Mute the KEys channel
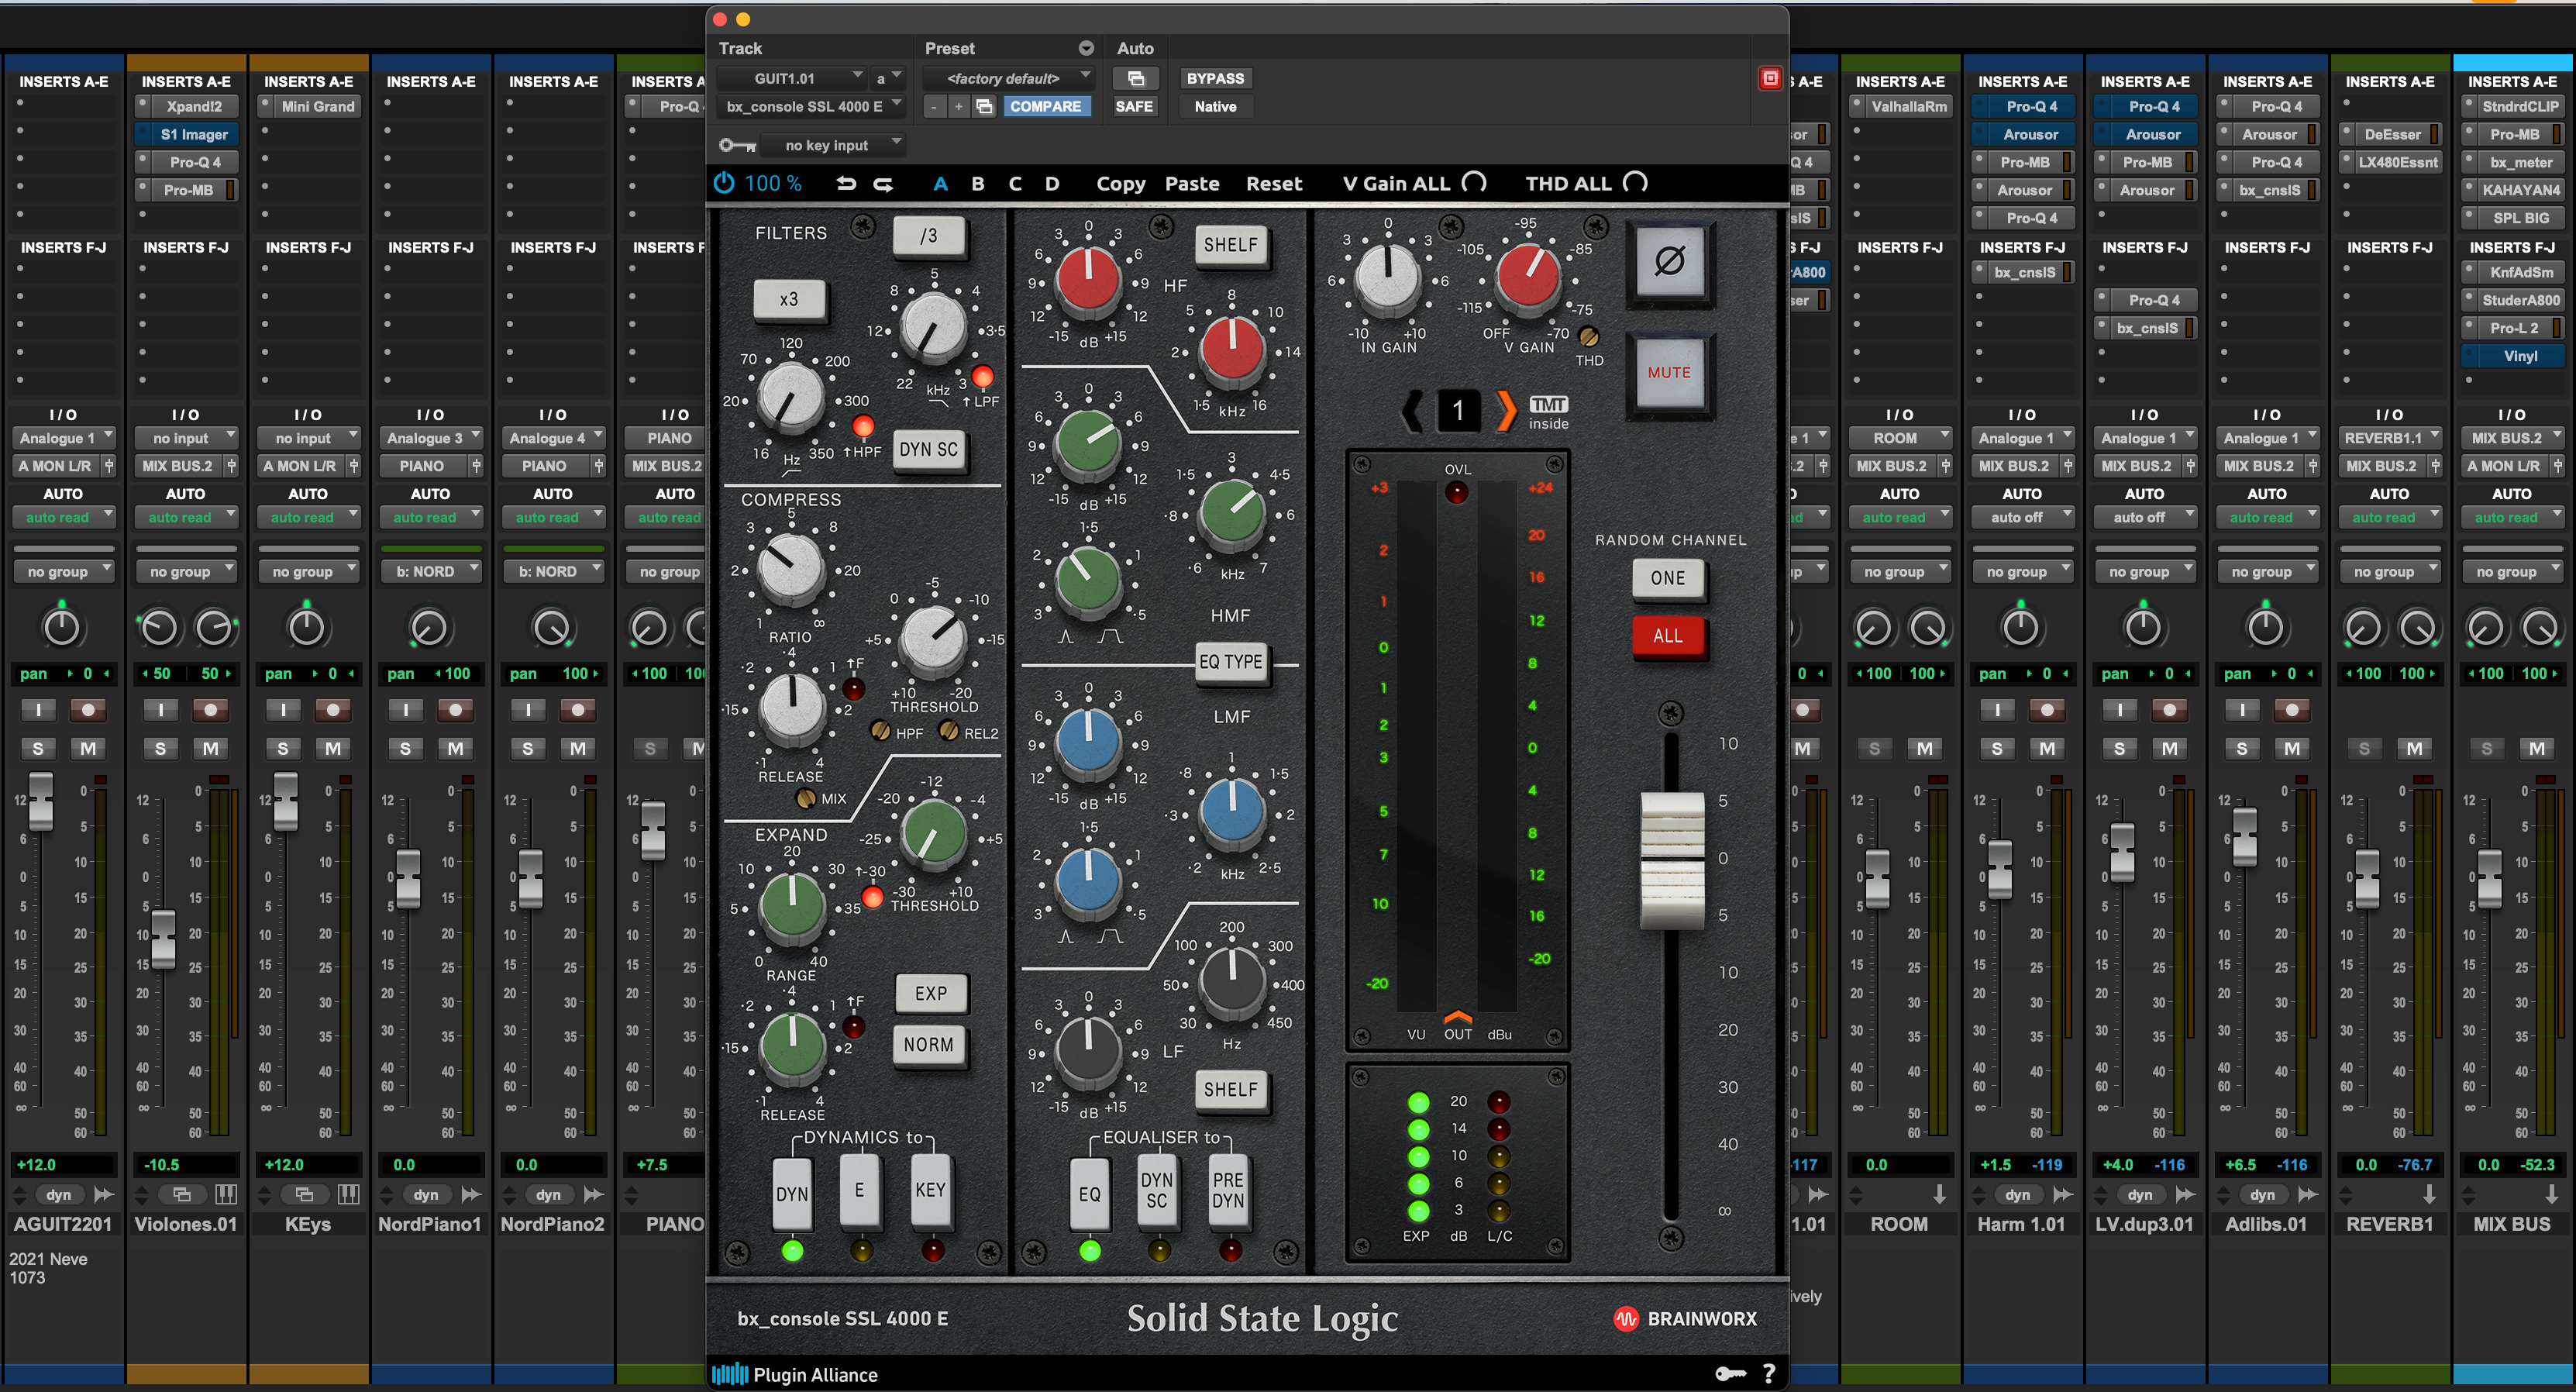This screenshot has width=2576, height=1392. pyautogui.click(x=333, y=748)
